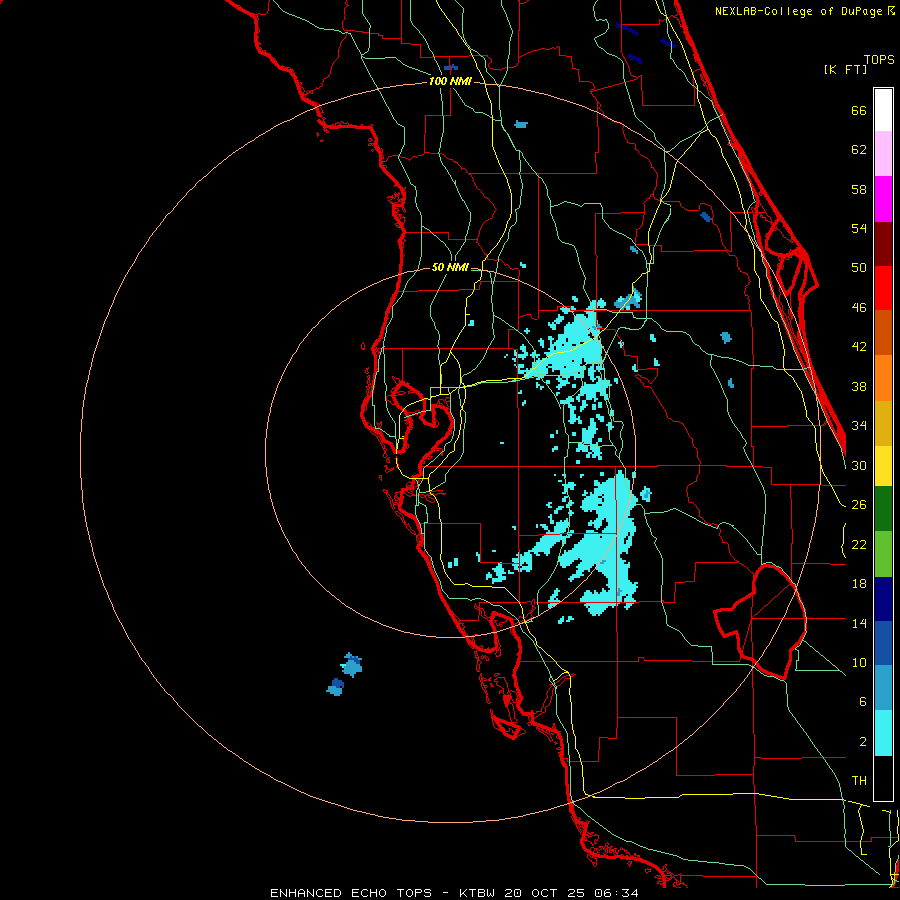Click the "22" legend label
The height and width of the screenshot is (900, 900).
click(859, 544)
